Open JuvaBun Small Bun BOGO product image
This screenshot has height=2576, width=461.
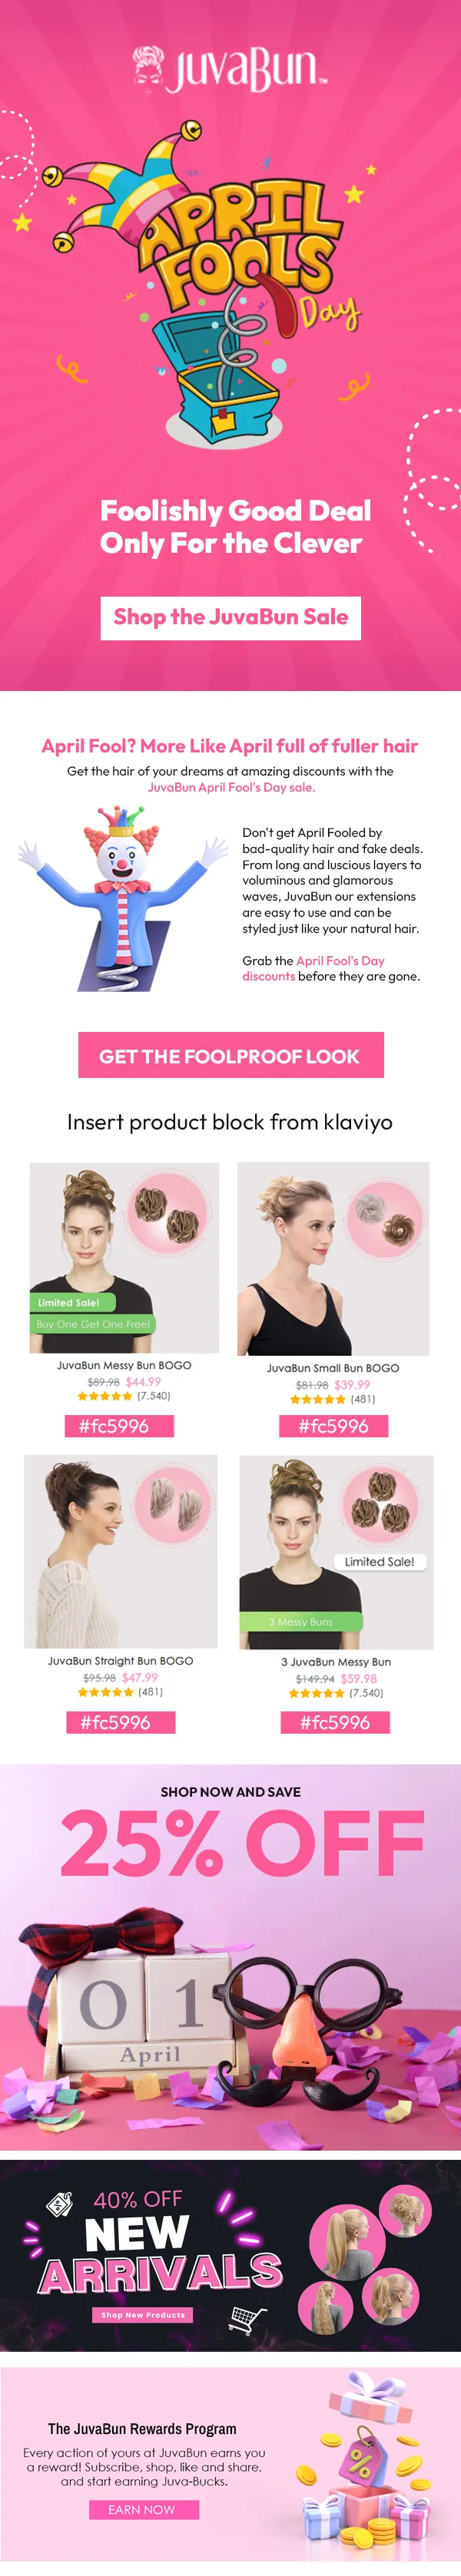[333, 1258]
